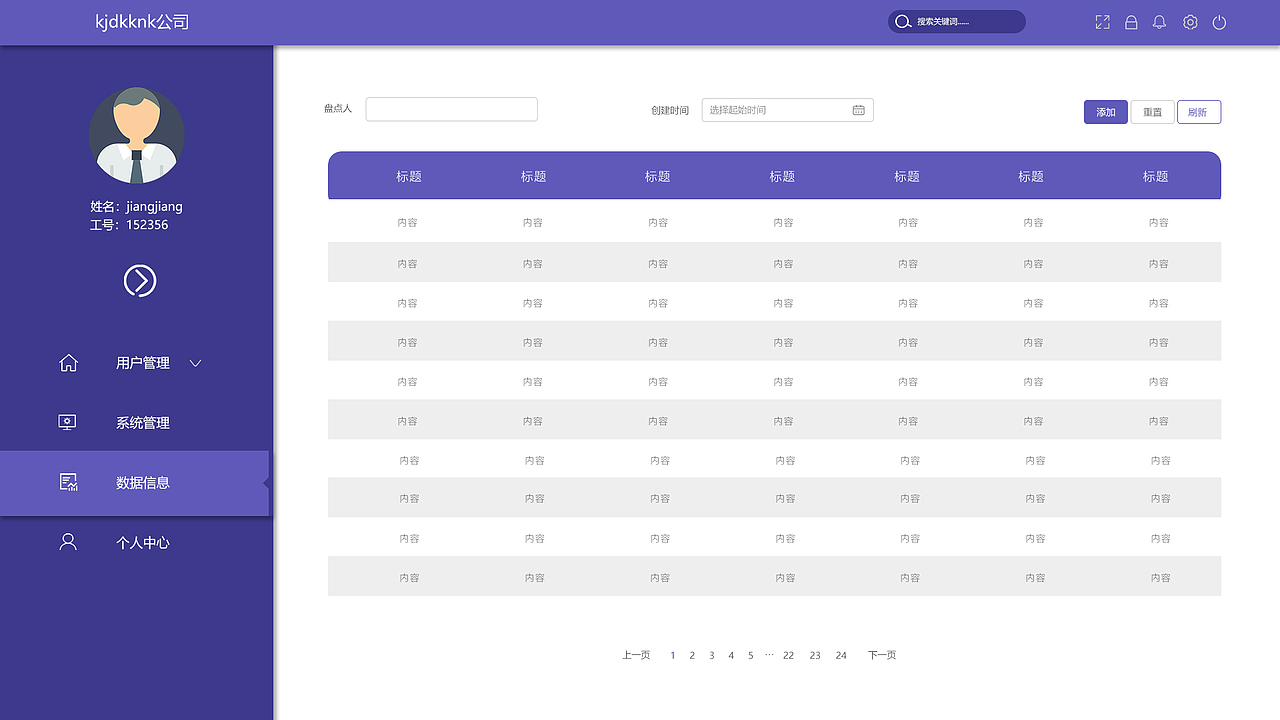Viewport: 1280px width, 720px height.
Task: Open the 选择起始时间 date picker field
Action: pos(788,110)
